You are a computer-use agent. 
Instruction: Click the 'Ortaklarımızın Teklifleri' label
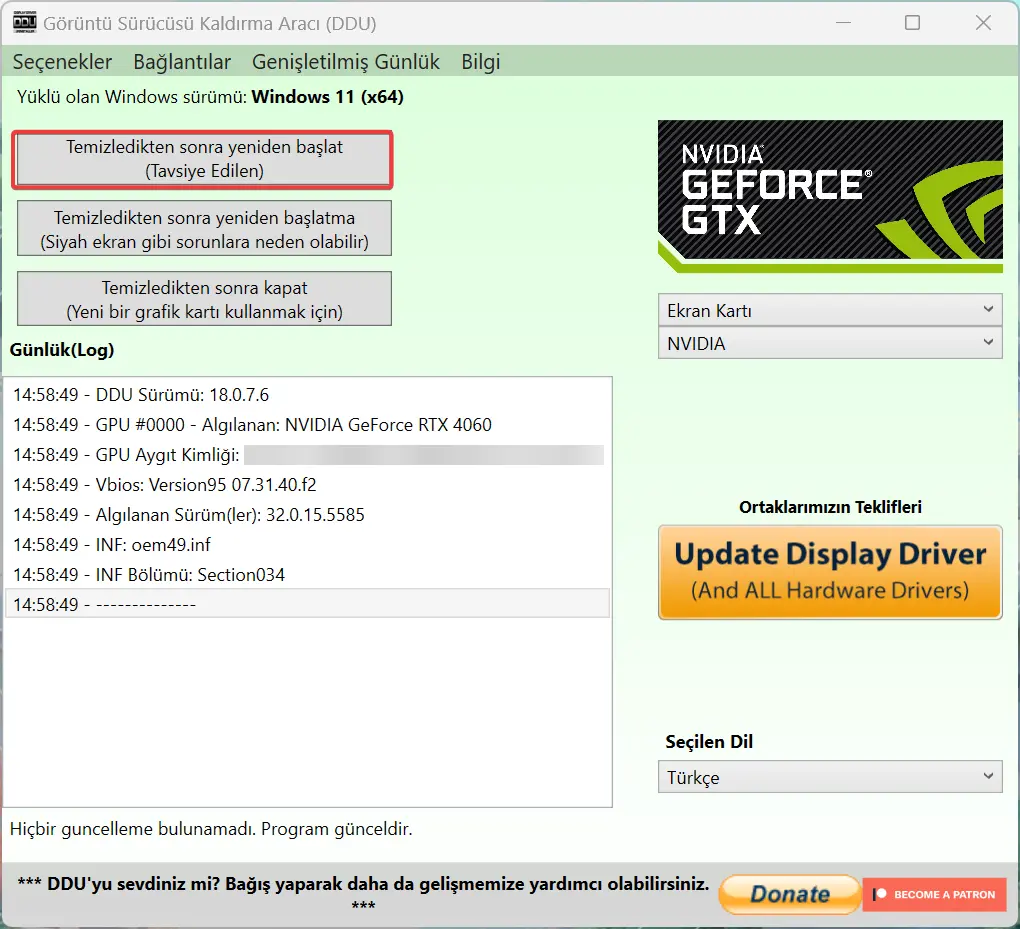[x=830, y=507]
